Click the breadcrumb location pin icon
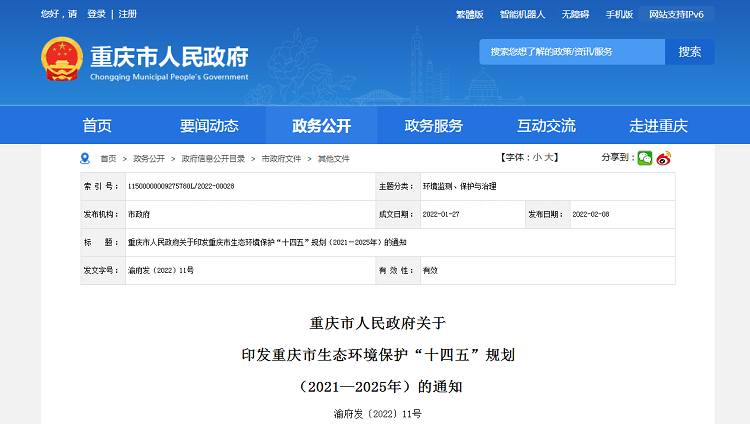 click(x=84, y=159)
